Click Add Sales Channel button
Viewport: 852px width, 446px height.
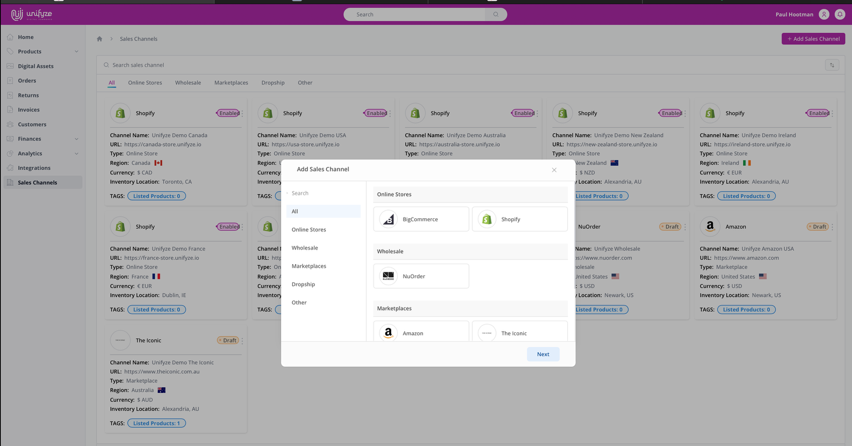coord(813,39)
